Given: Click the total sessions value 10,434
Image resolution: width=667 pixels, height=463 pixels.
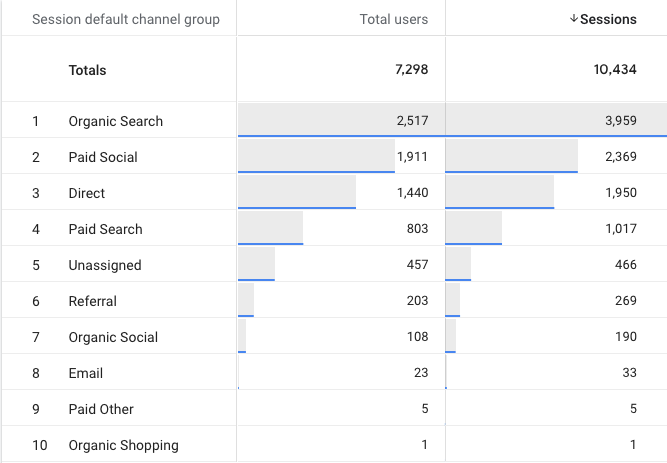Looking at the screenshot, I should [614, 70].
